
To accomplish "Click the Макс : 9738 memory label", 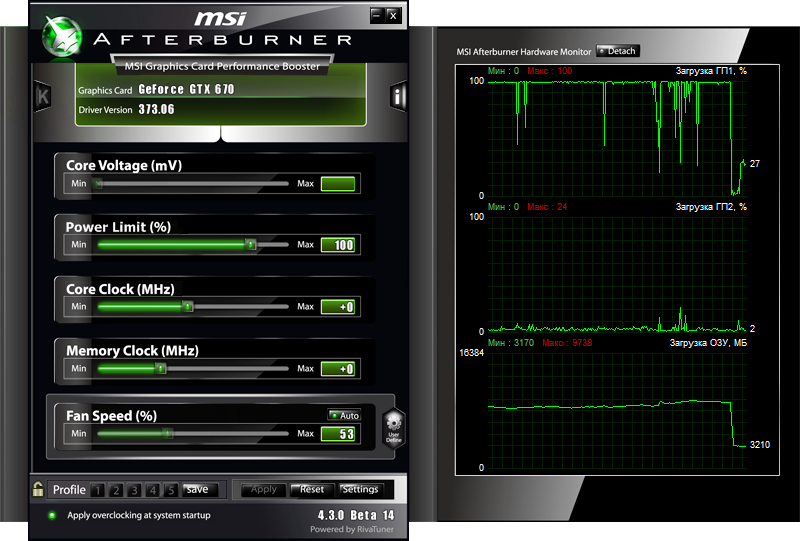I will (x=567, y=343).
